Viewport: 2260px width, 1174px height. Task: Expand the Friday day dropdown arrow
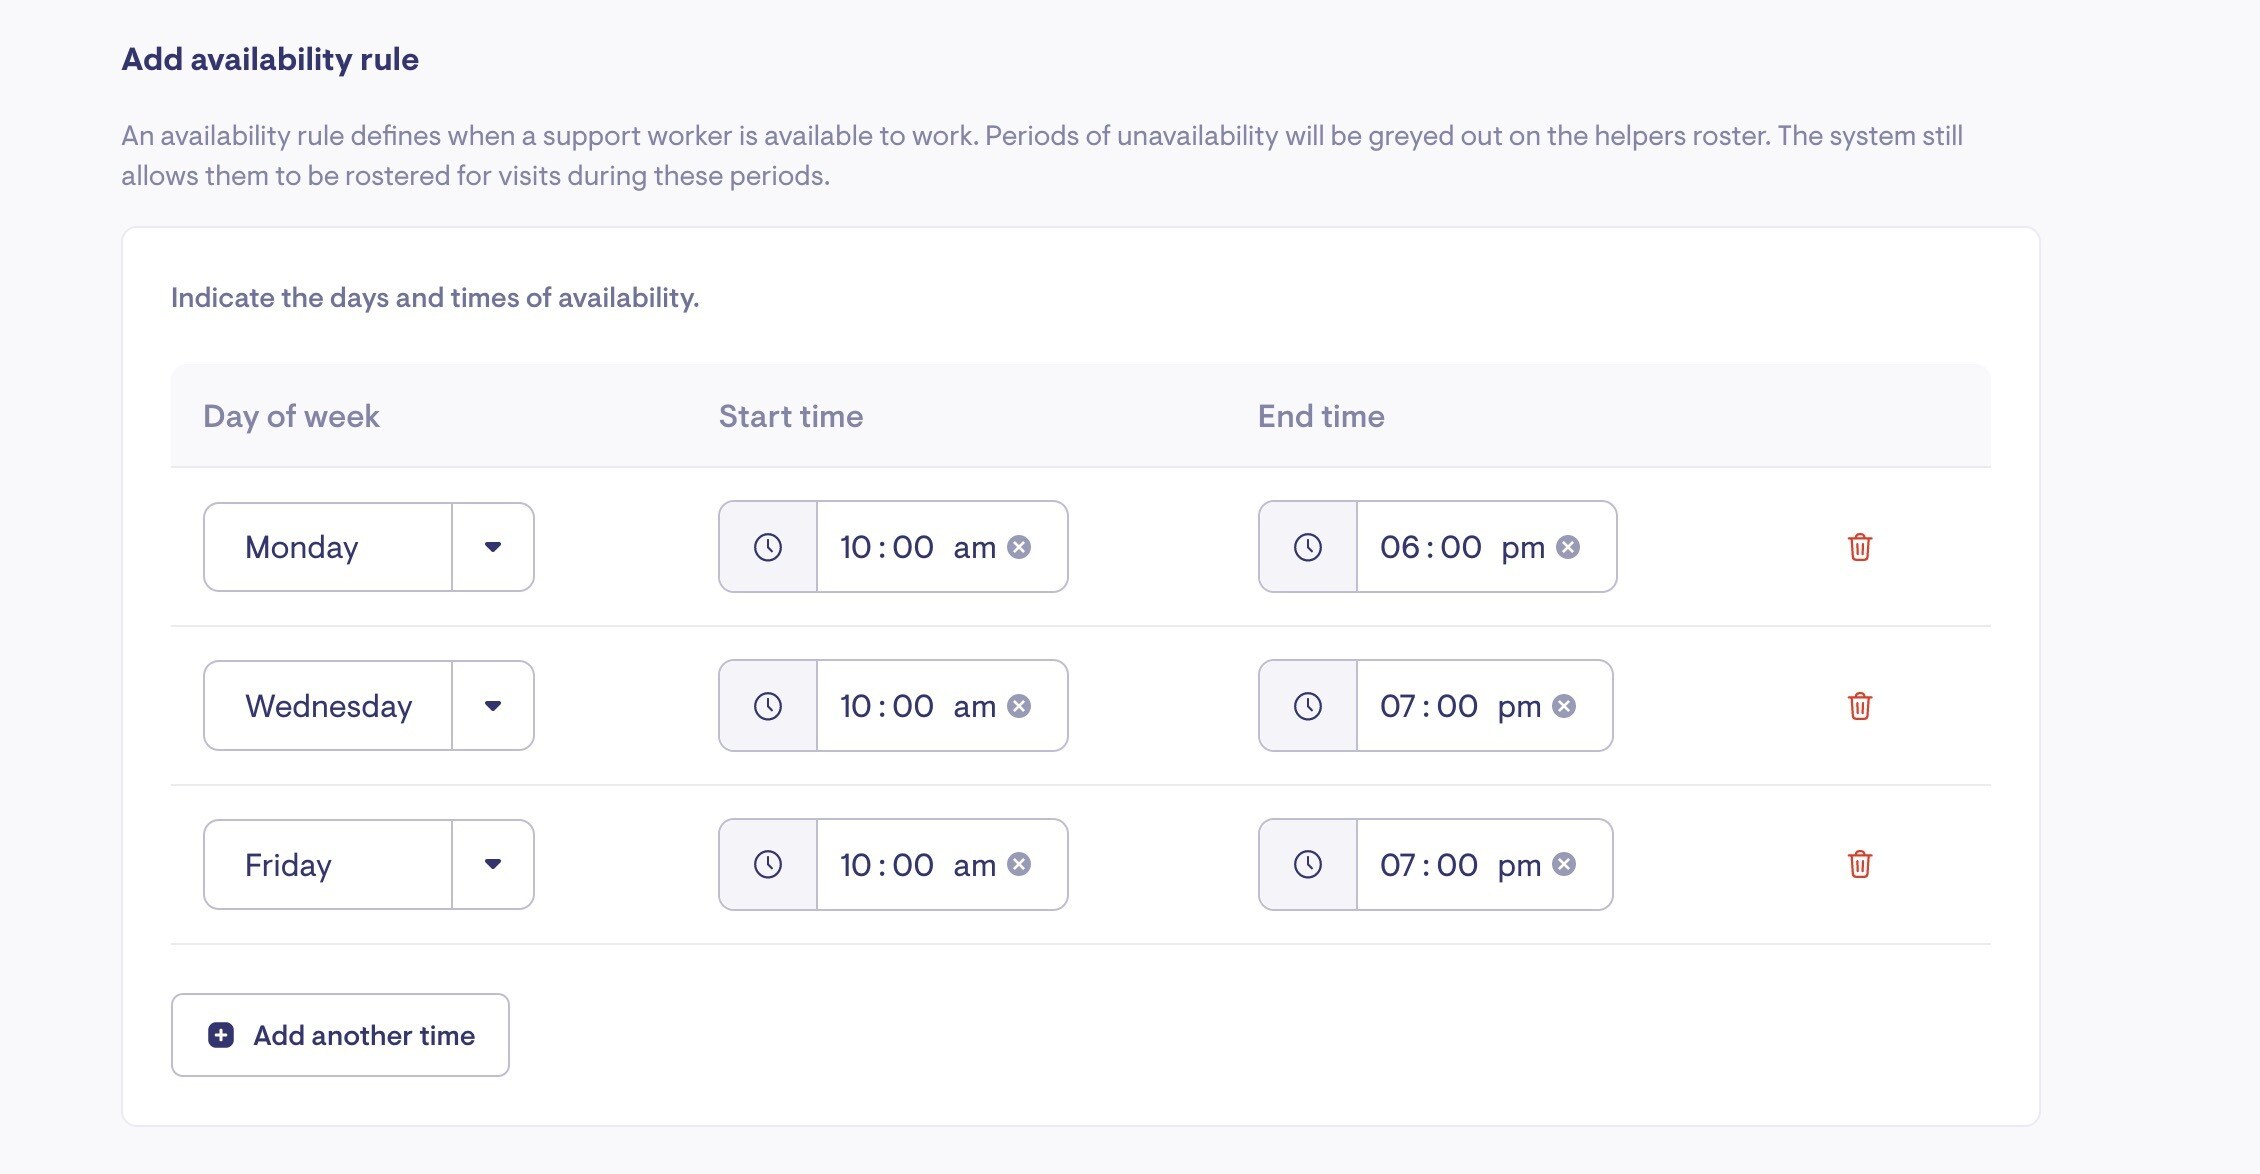493,864
